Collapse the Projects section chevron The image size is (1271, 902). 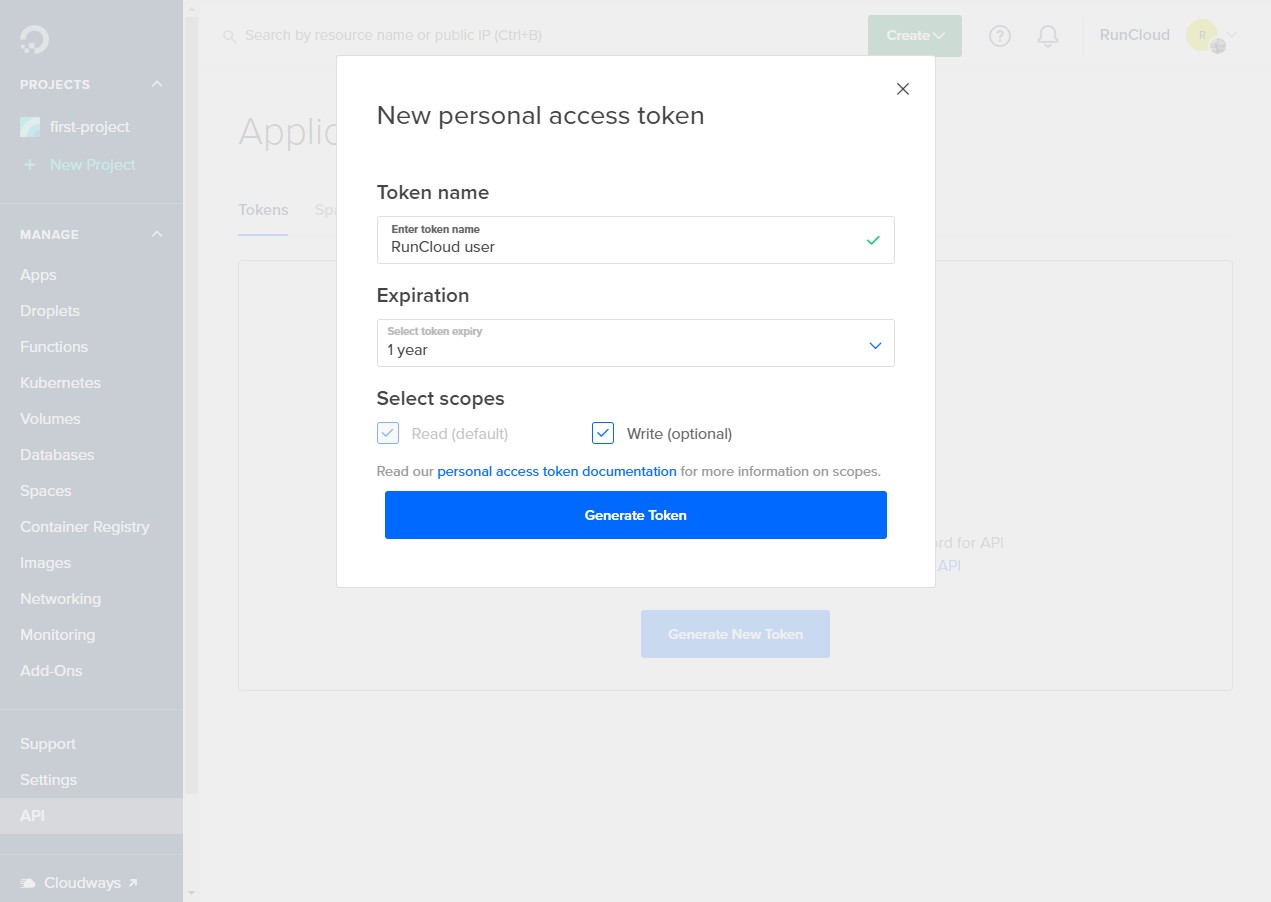[157, 84]
